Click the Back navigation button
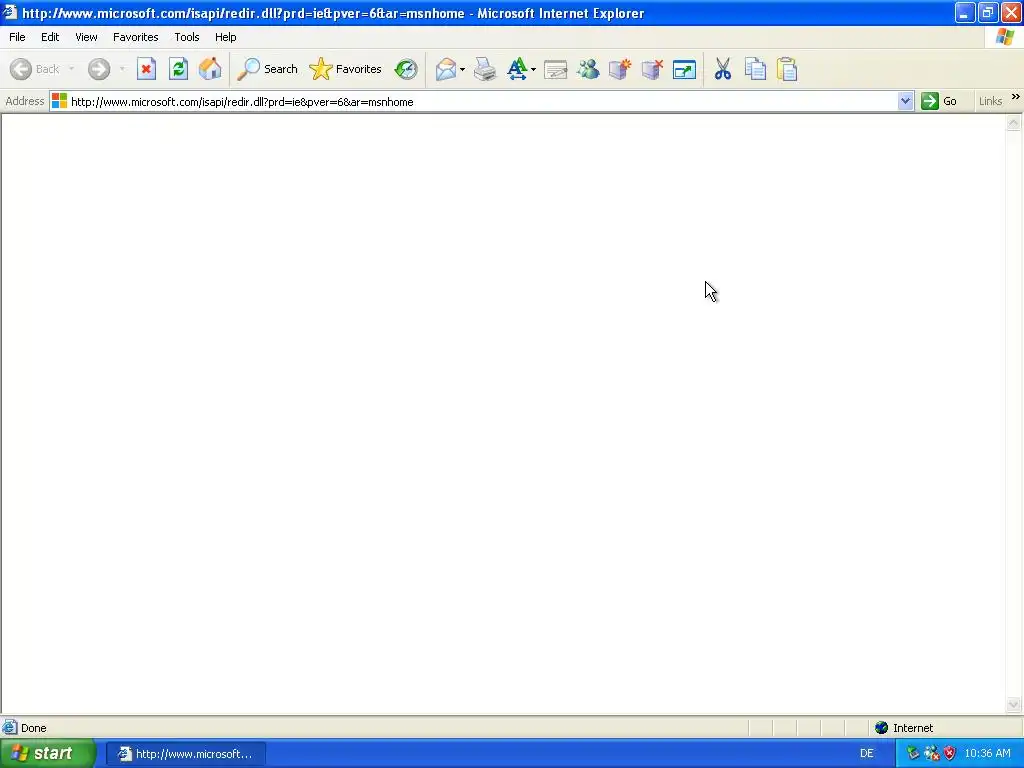This screenshot has height=768, width=1024. coord(35,69)
